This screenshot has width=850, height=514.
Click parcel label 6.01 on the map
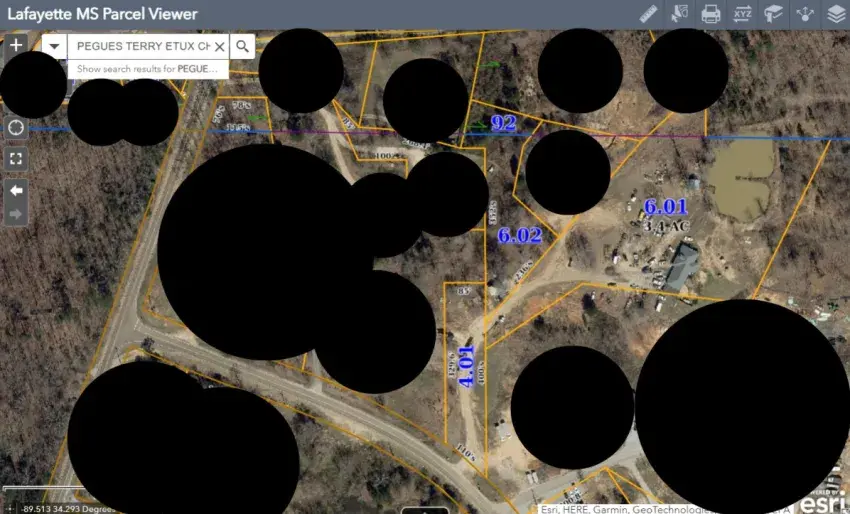[665, 207]
